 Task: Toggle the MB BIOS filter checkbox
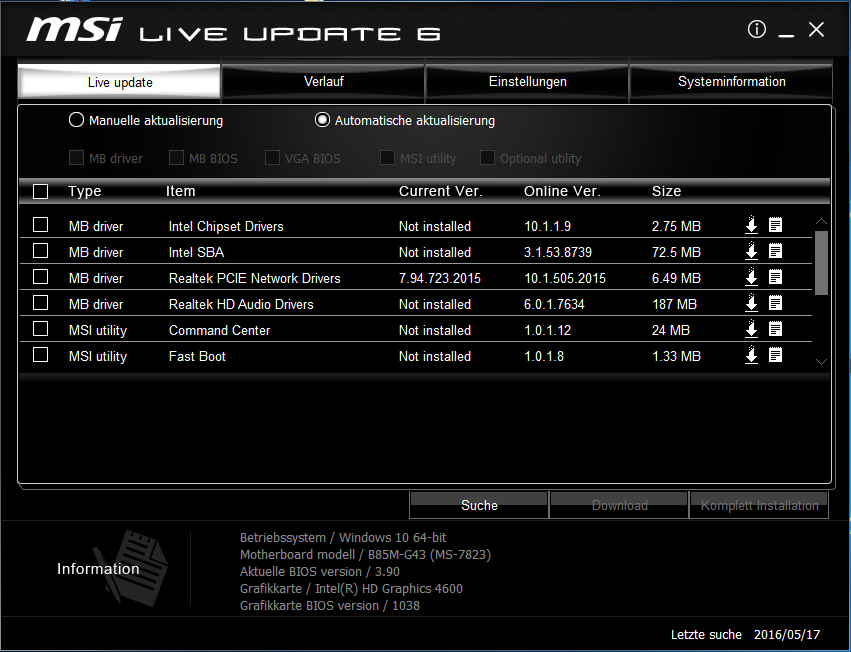pyautogui.click(x=176, y=158)
